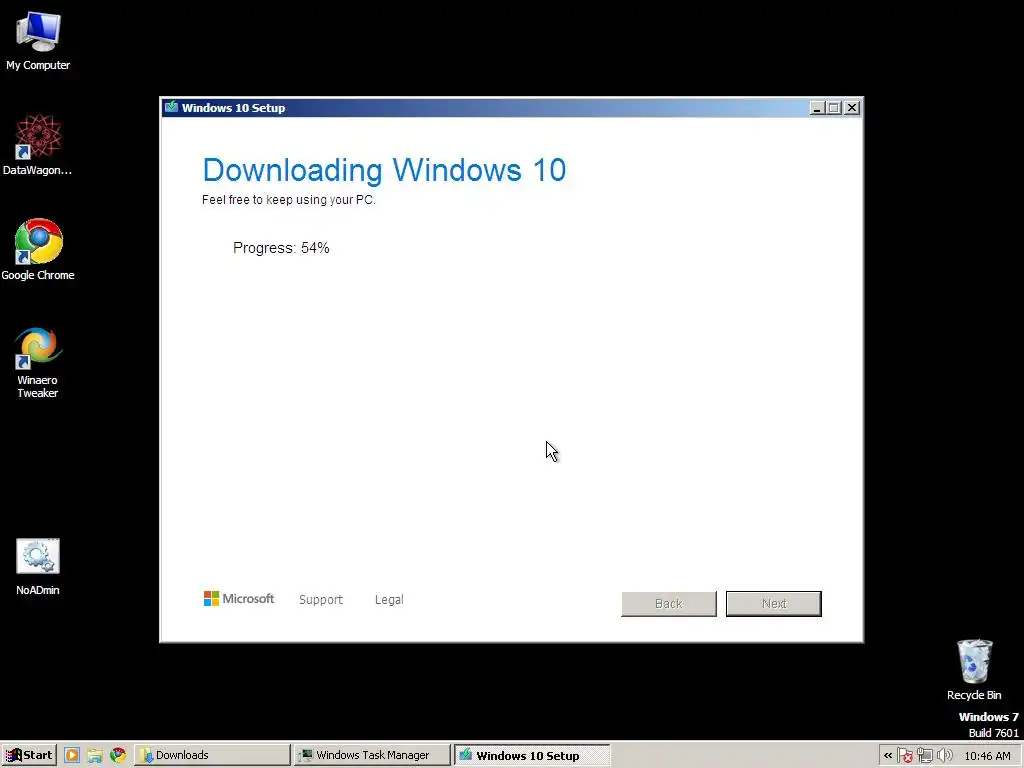Viewport: 1024px width, 768px height.
Task: Switch to Windows Task Manager taskbar button
Action: 372,755
